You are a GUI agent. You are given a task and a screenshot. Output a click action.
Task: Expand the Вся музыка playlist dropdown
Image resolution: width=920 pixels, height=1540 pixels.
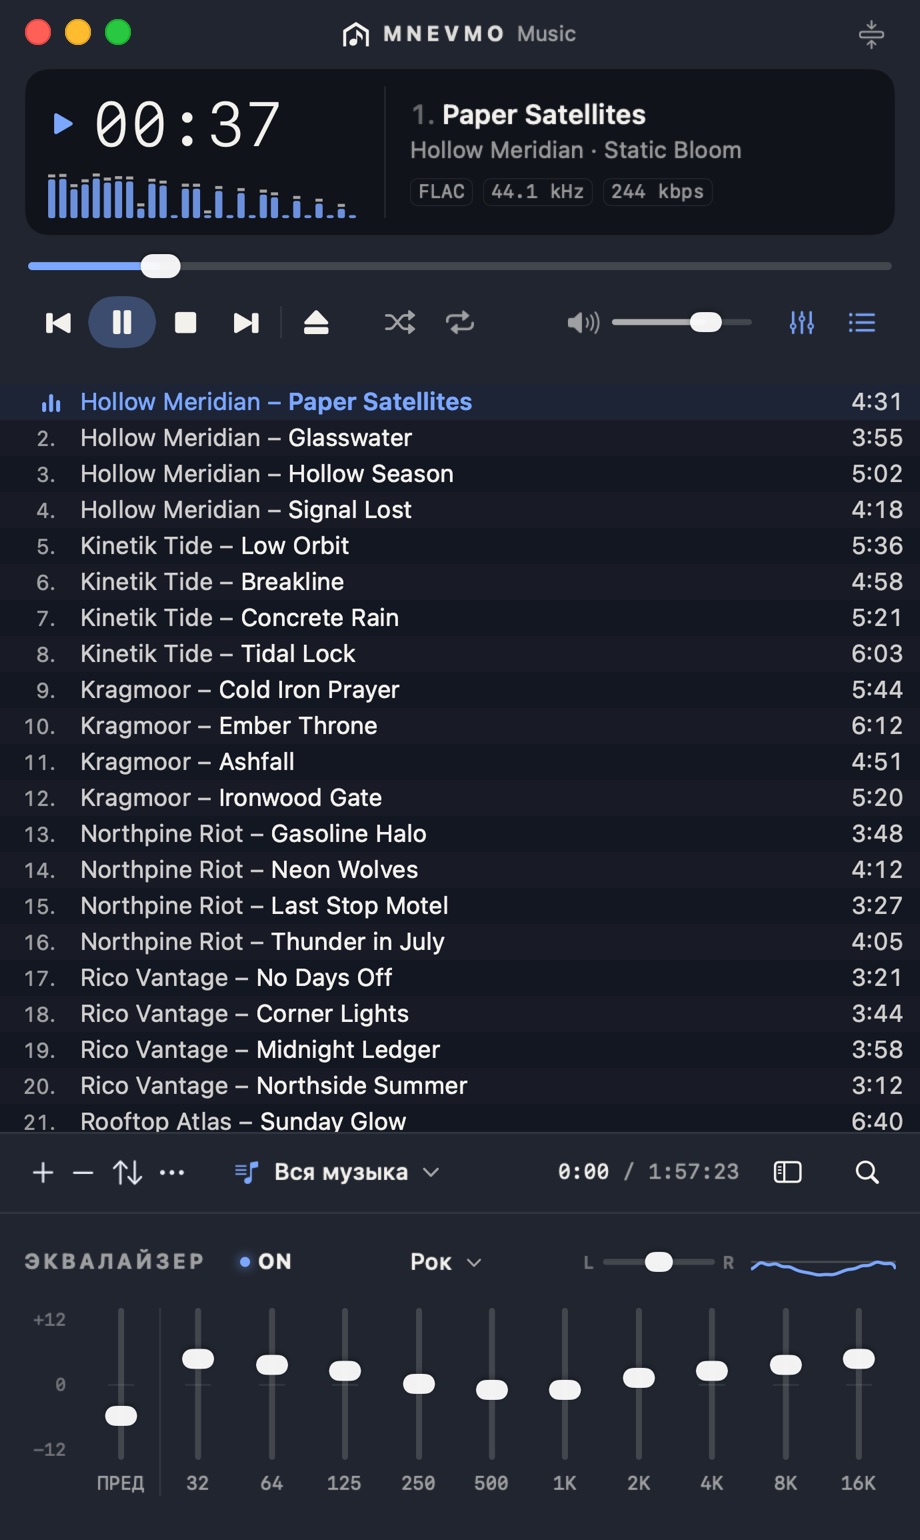point(337,1172)
